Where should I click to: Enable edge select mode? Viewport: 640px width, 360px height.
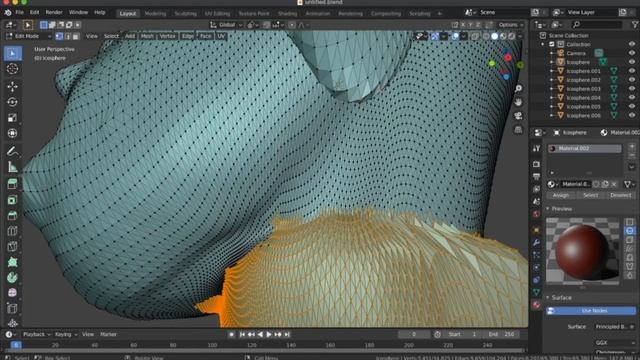[x=68, y=36]
